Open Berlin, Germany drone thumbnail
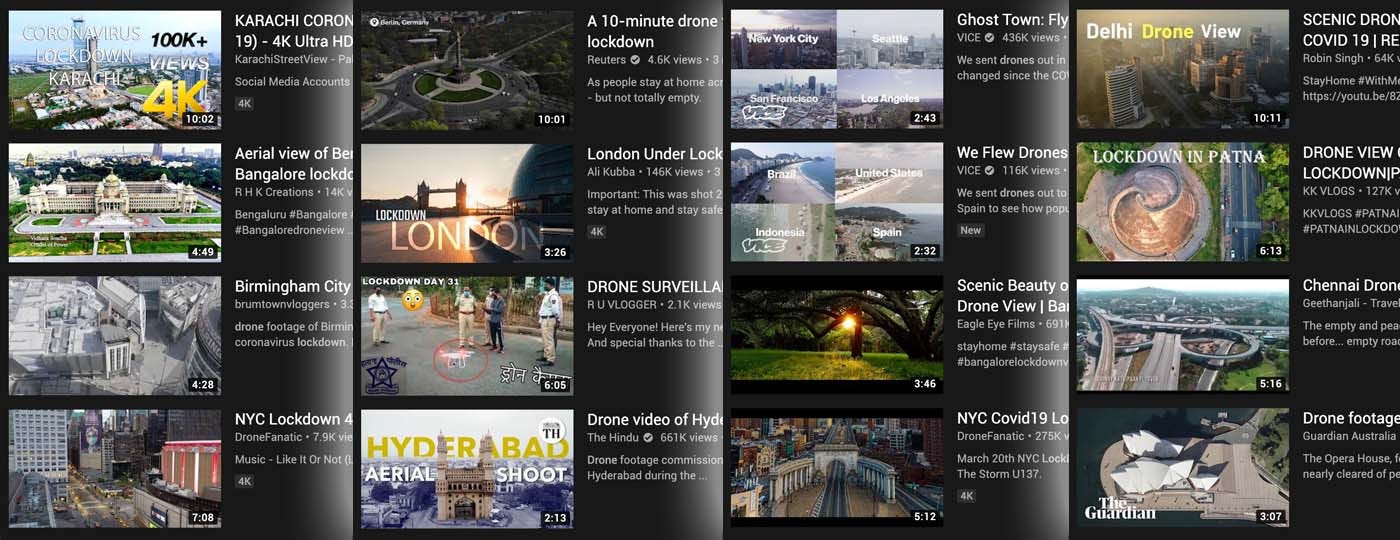The image size is (1400, 540). coord(467,70)
